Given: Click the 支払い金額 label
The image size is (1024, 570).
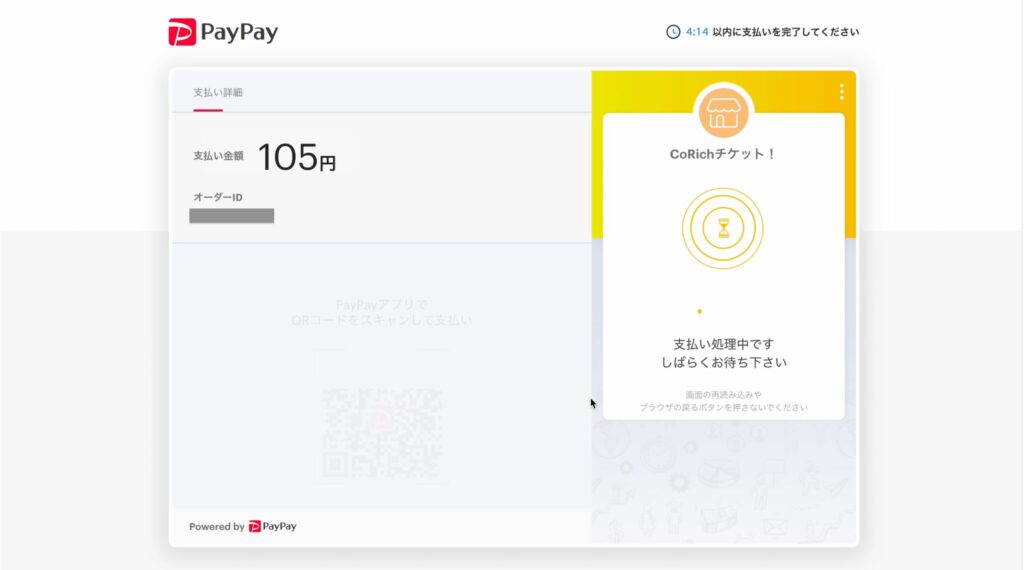Looking at the screenshot, I should pyautogui.click(x=218, y=156).
